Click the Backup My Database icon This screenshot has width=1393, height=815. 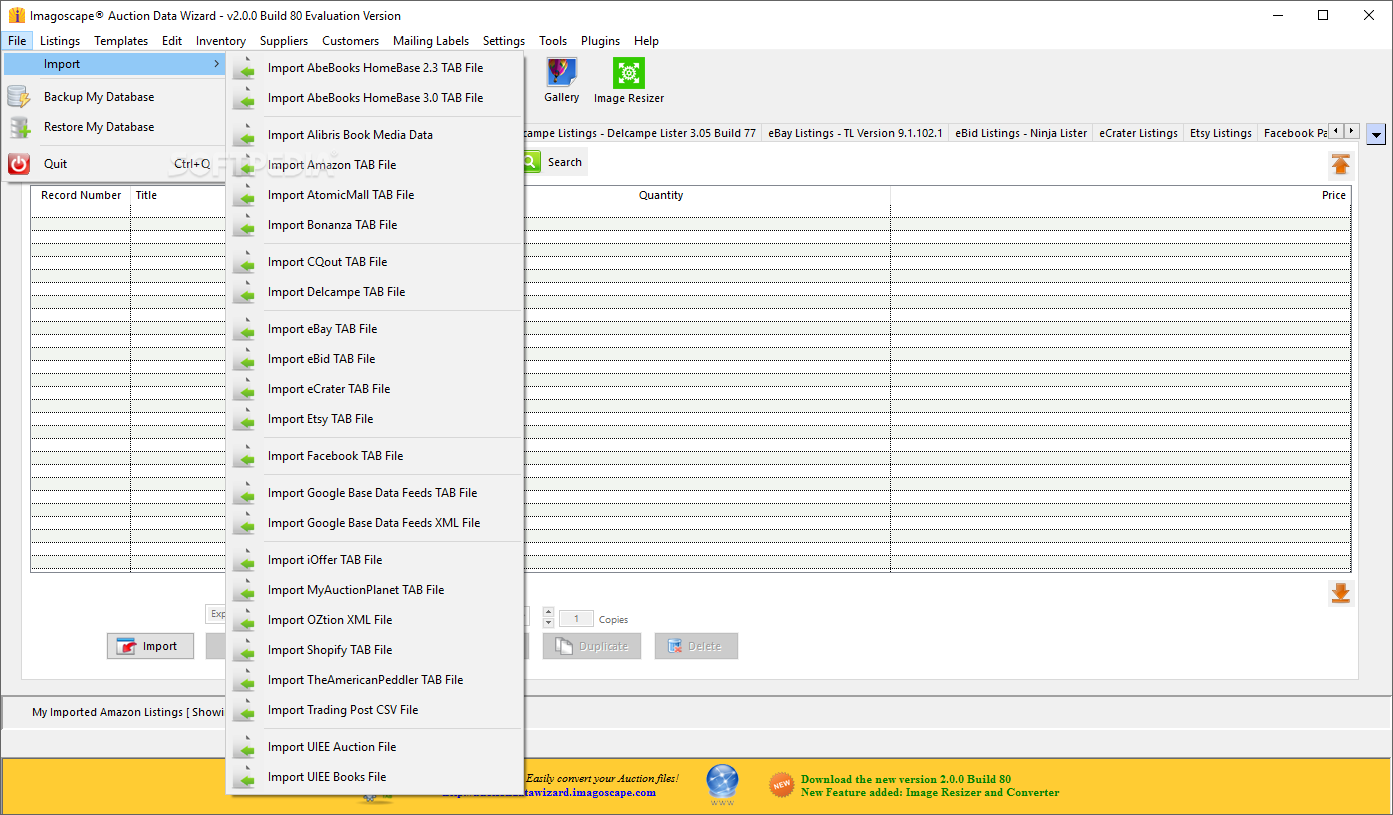19,97
